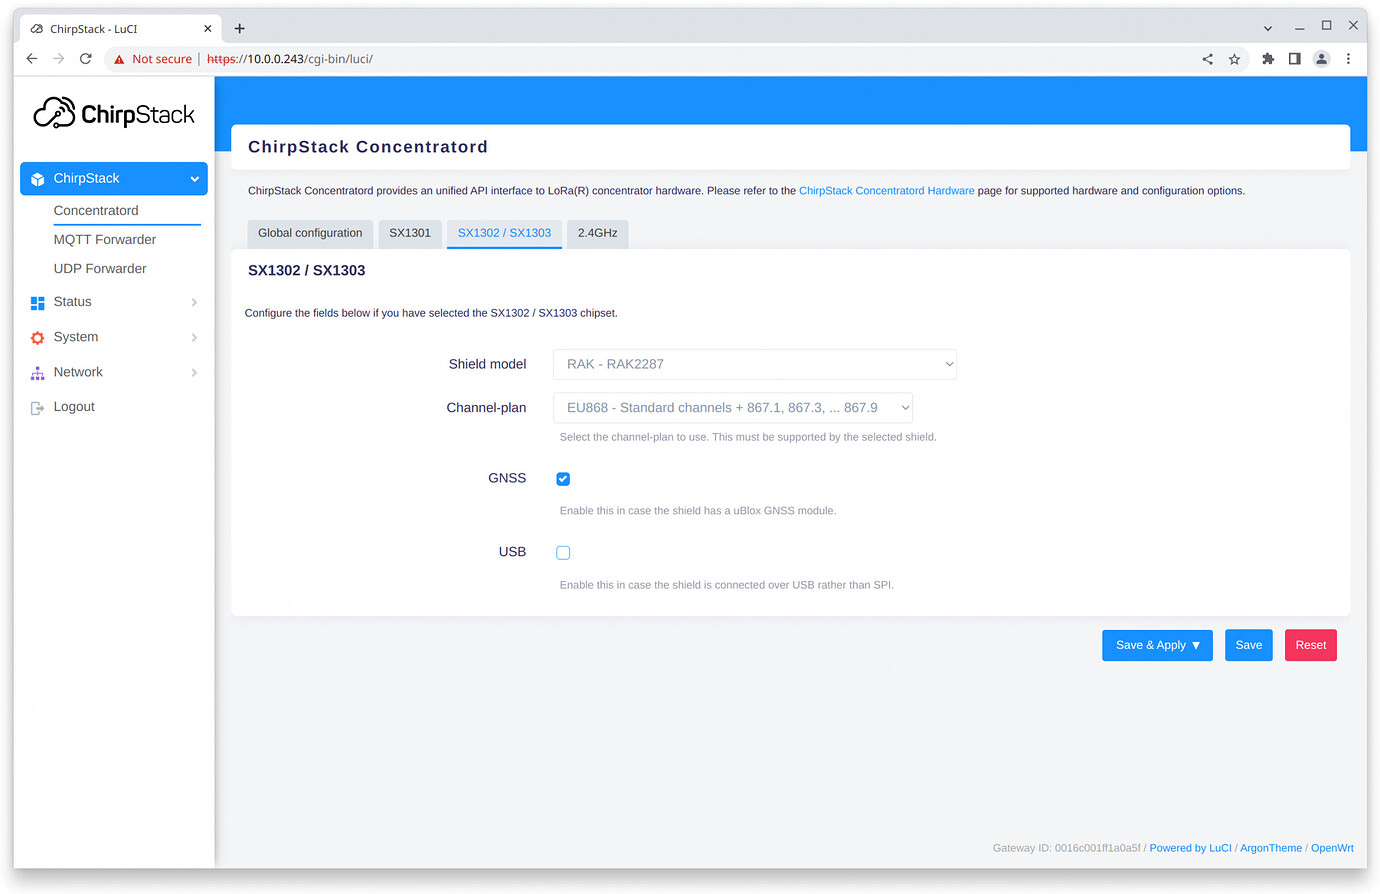The height and width of the screenshot is (894, 1380).
Task: Open the Channel-plan dropdown
Action: pyautogui.click(x=733, y=408)
